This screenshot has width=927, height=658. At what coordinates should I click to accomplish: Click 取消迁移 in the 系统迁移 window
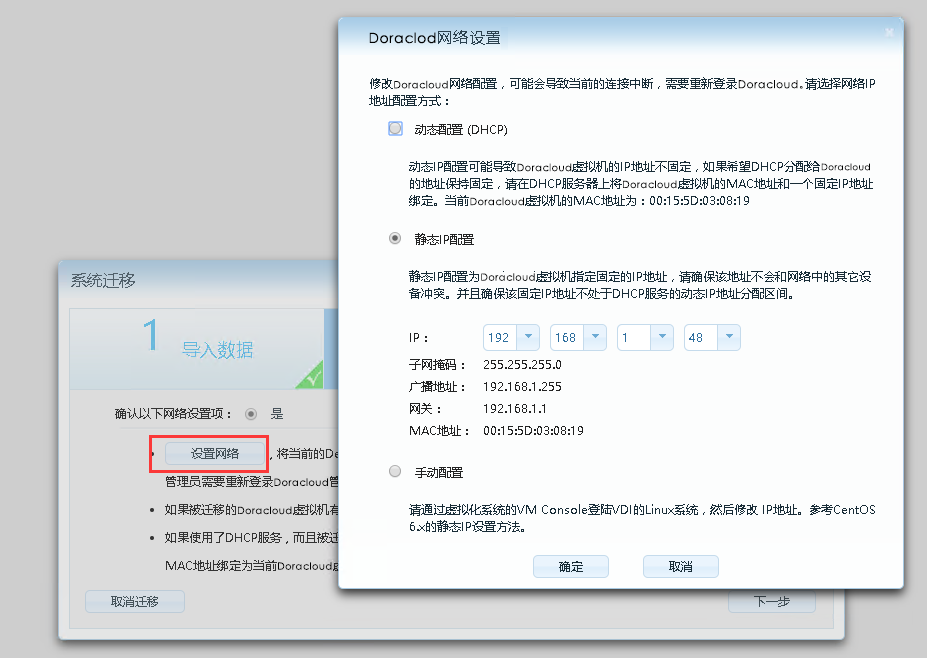pyautogui.click(x=135, y=601)
